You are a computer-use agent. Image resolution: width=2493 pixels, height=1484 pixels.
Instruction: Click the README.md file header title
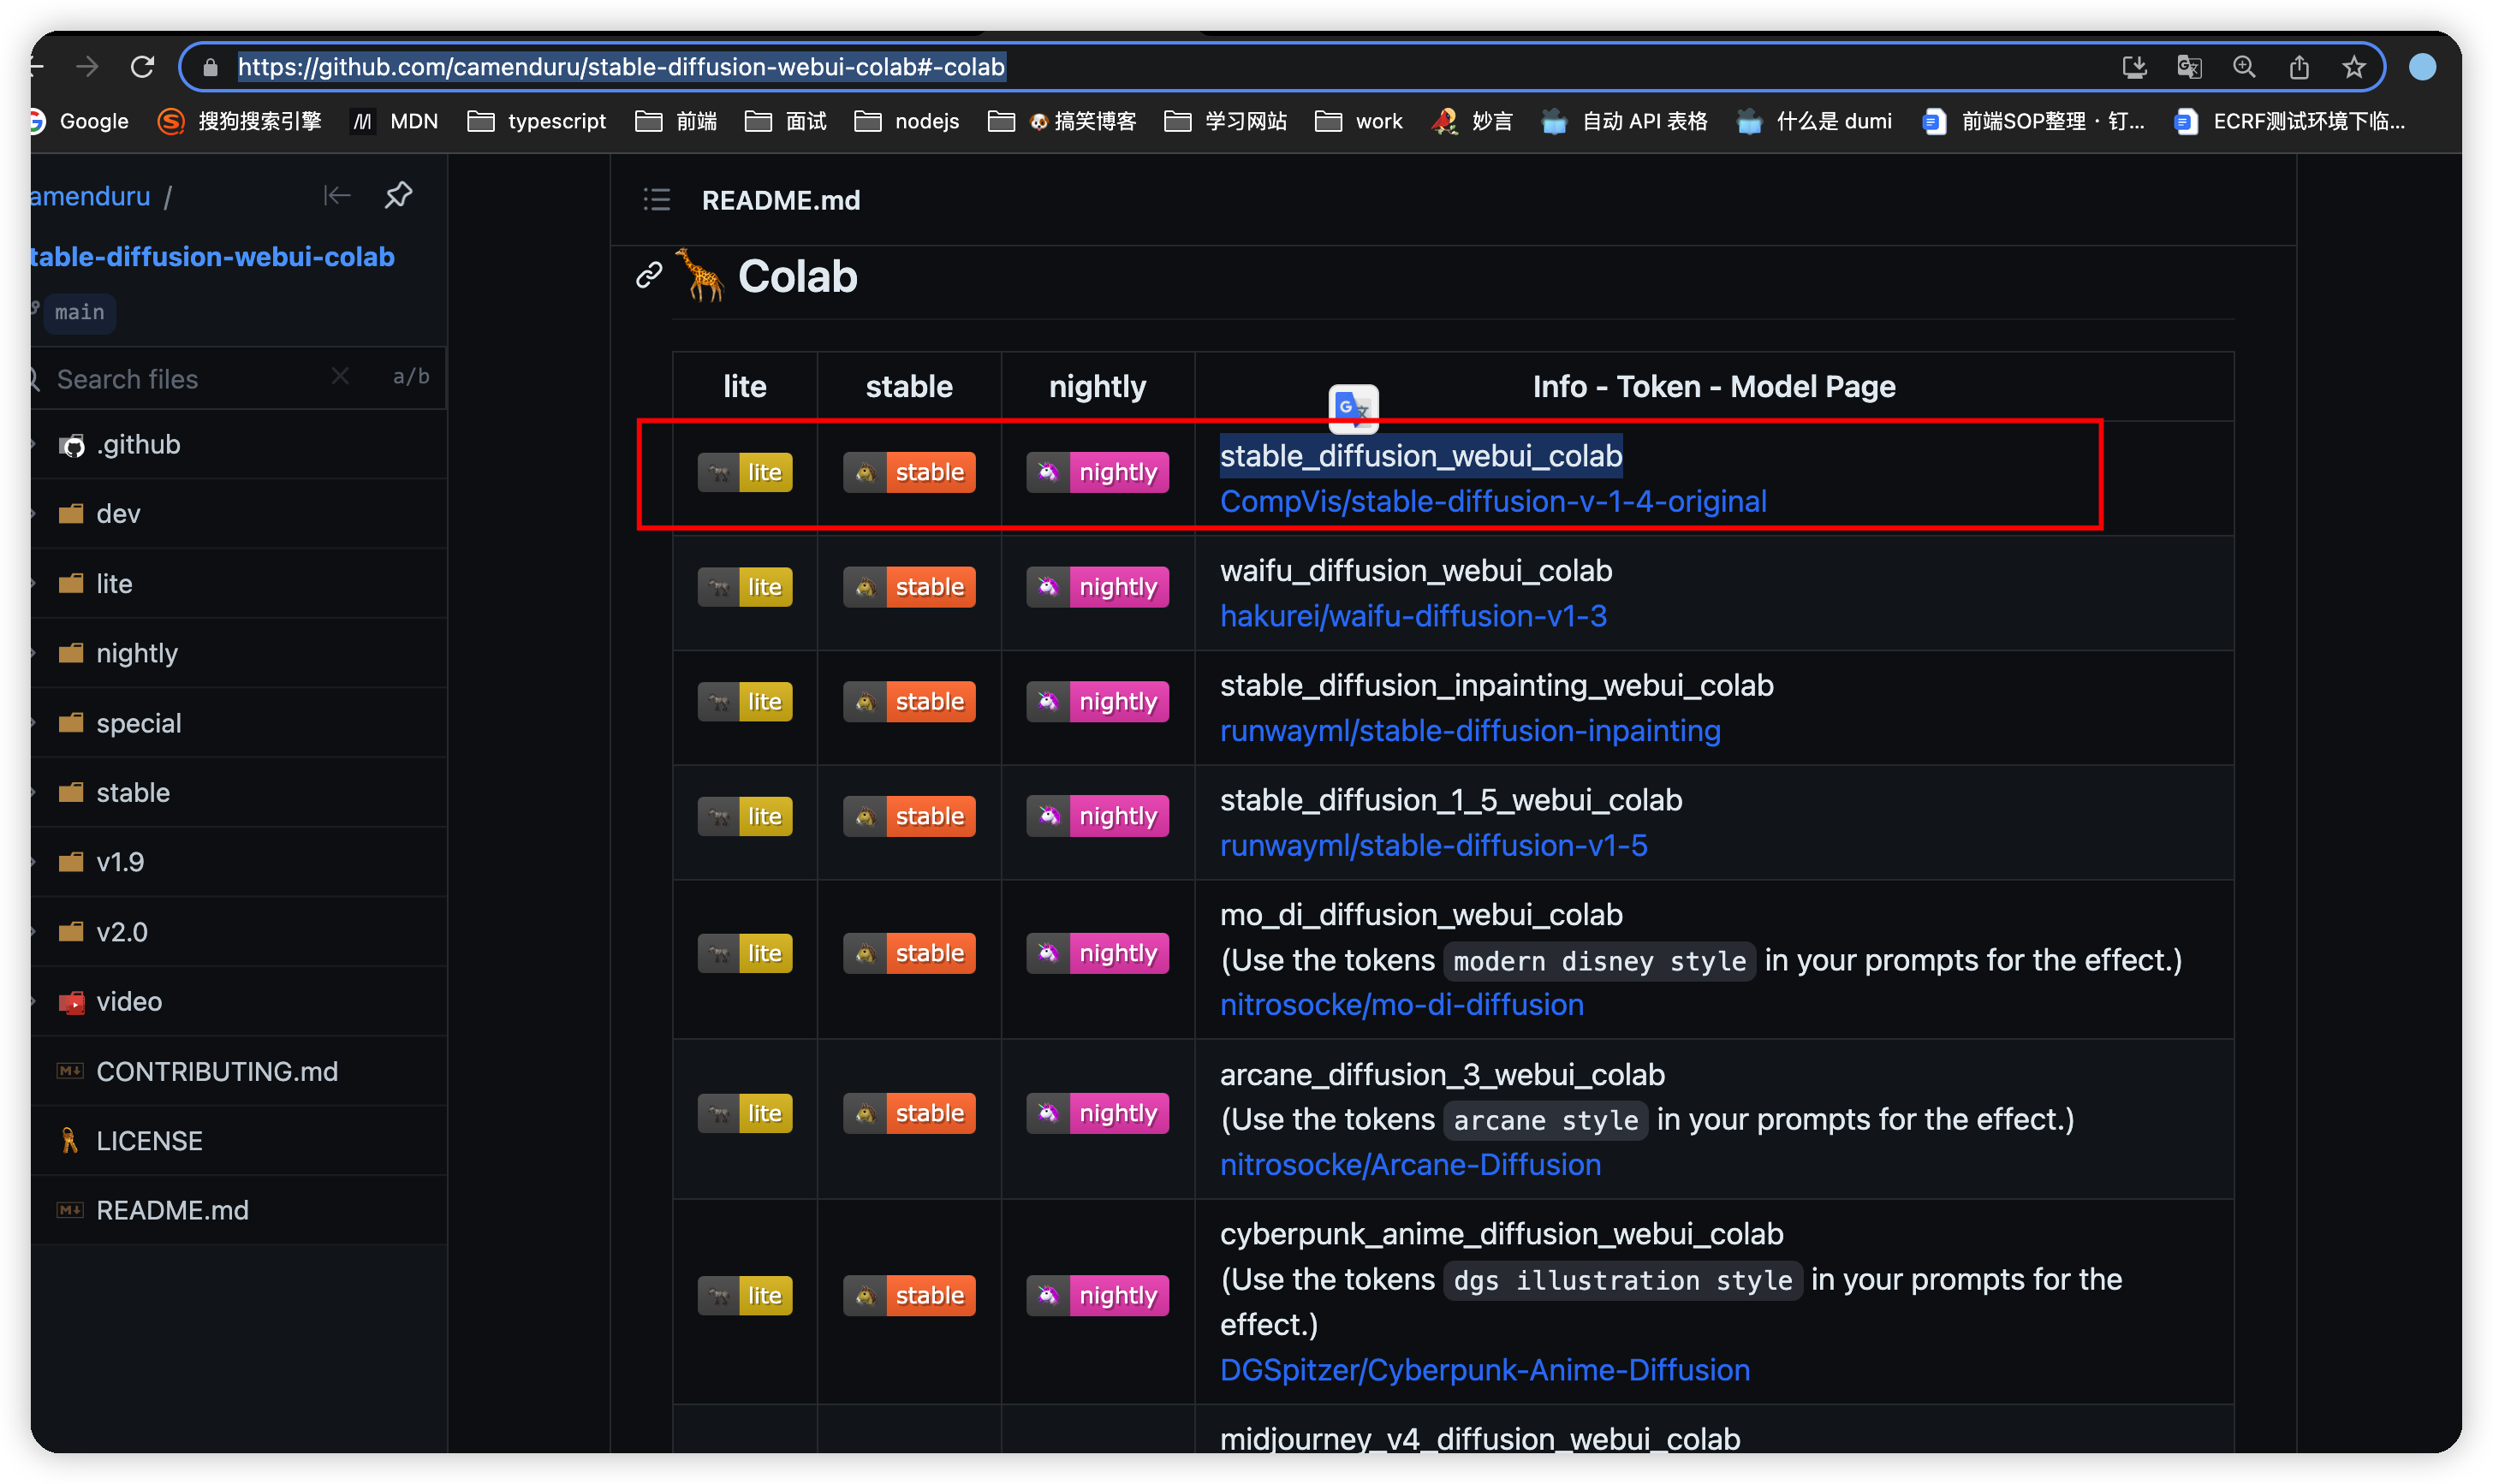[781, 200]
